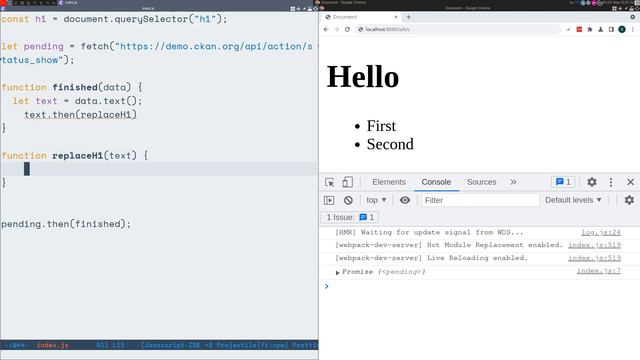Open log.js:24 source link

pos(601,232)
